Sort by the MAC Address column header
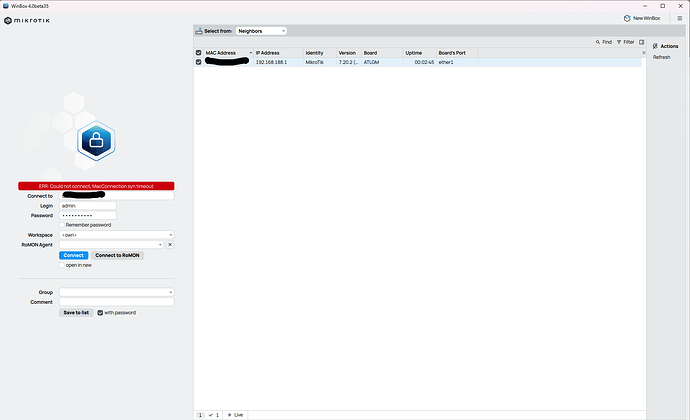Screen dimensions: 690x420 228,53
